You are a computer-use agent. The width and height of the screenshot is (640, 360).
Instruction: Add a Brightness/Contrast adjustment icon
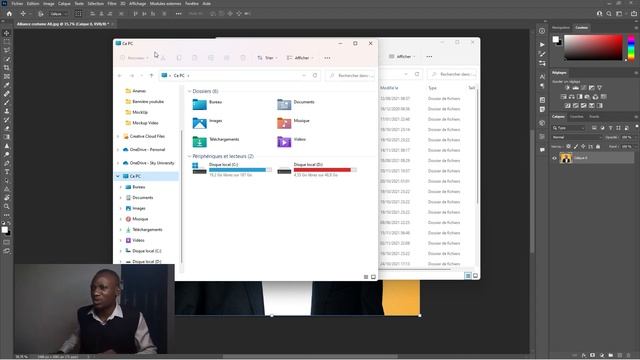coord(567,88)
